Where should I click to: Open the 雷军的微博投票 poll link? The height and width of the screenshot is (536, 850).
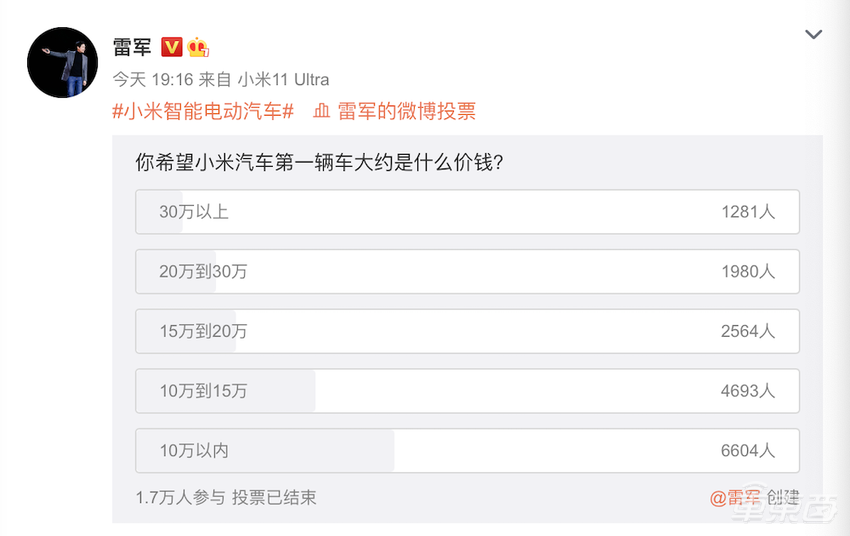tap(406, 111)
